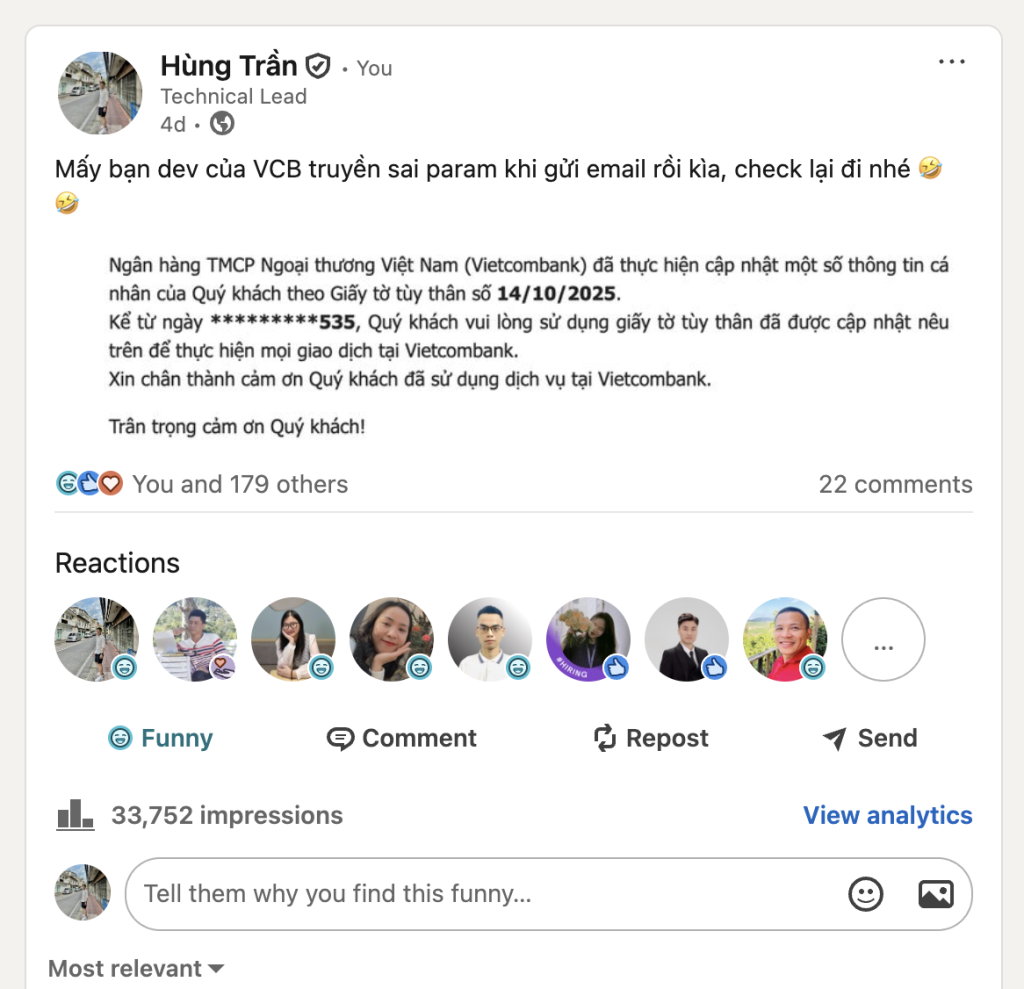Click the add photo icon in comment box

(936, 894)
